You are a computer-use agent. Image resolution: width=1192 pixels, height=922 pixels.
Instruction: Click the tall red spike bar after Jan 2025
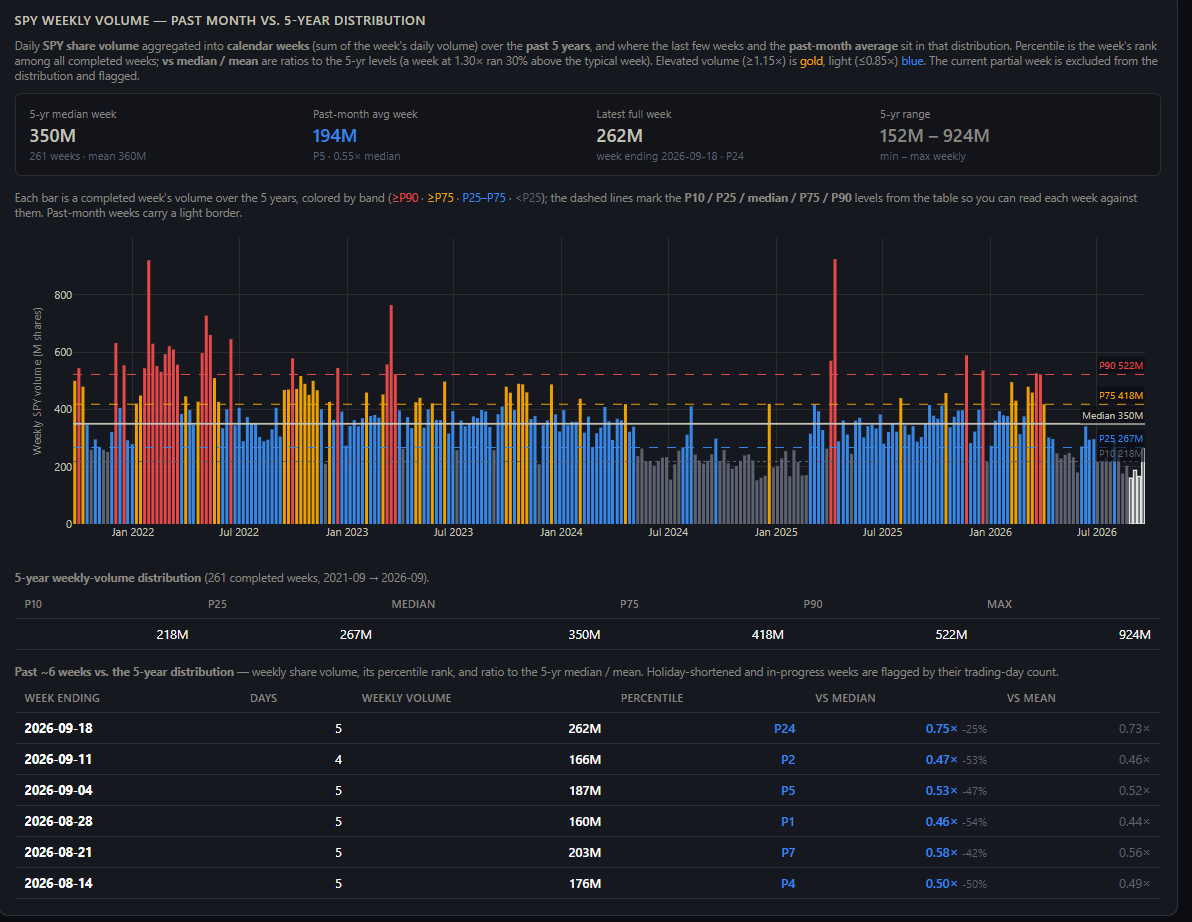point(835,391)
